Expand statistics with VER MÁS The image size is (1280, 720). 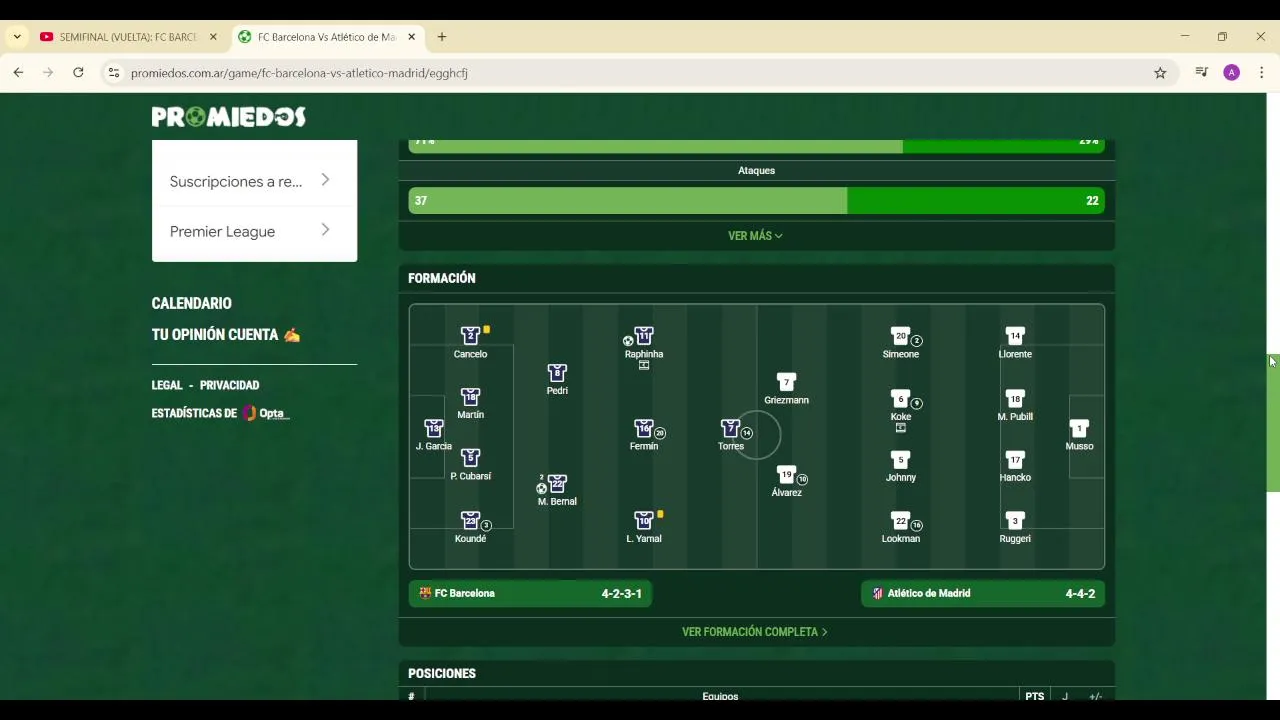[755, 236]
